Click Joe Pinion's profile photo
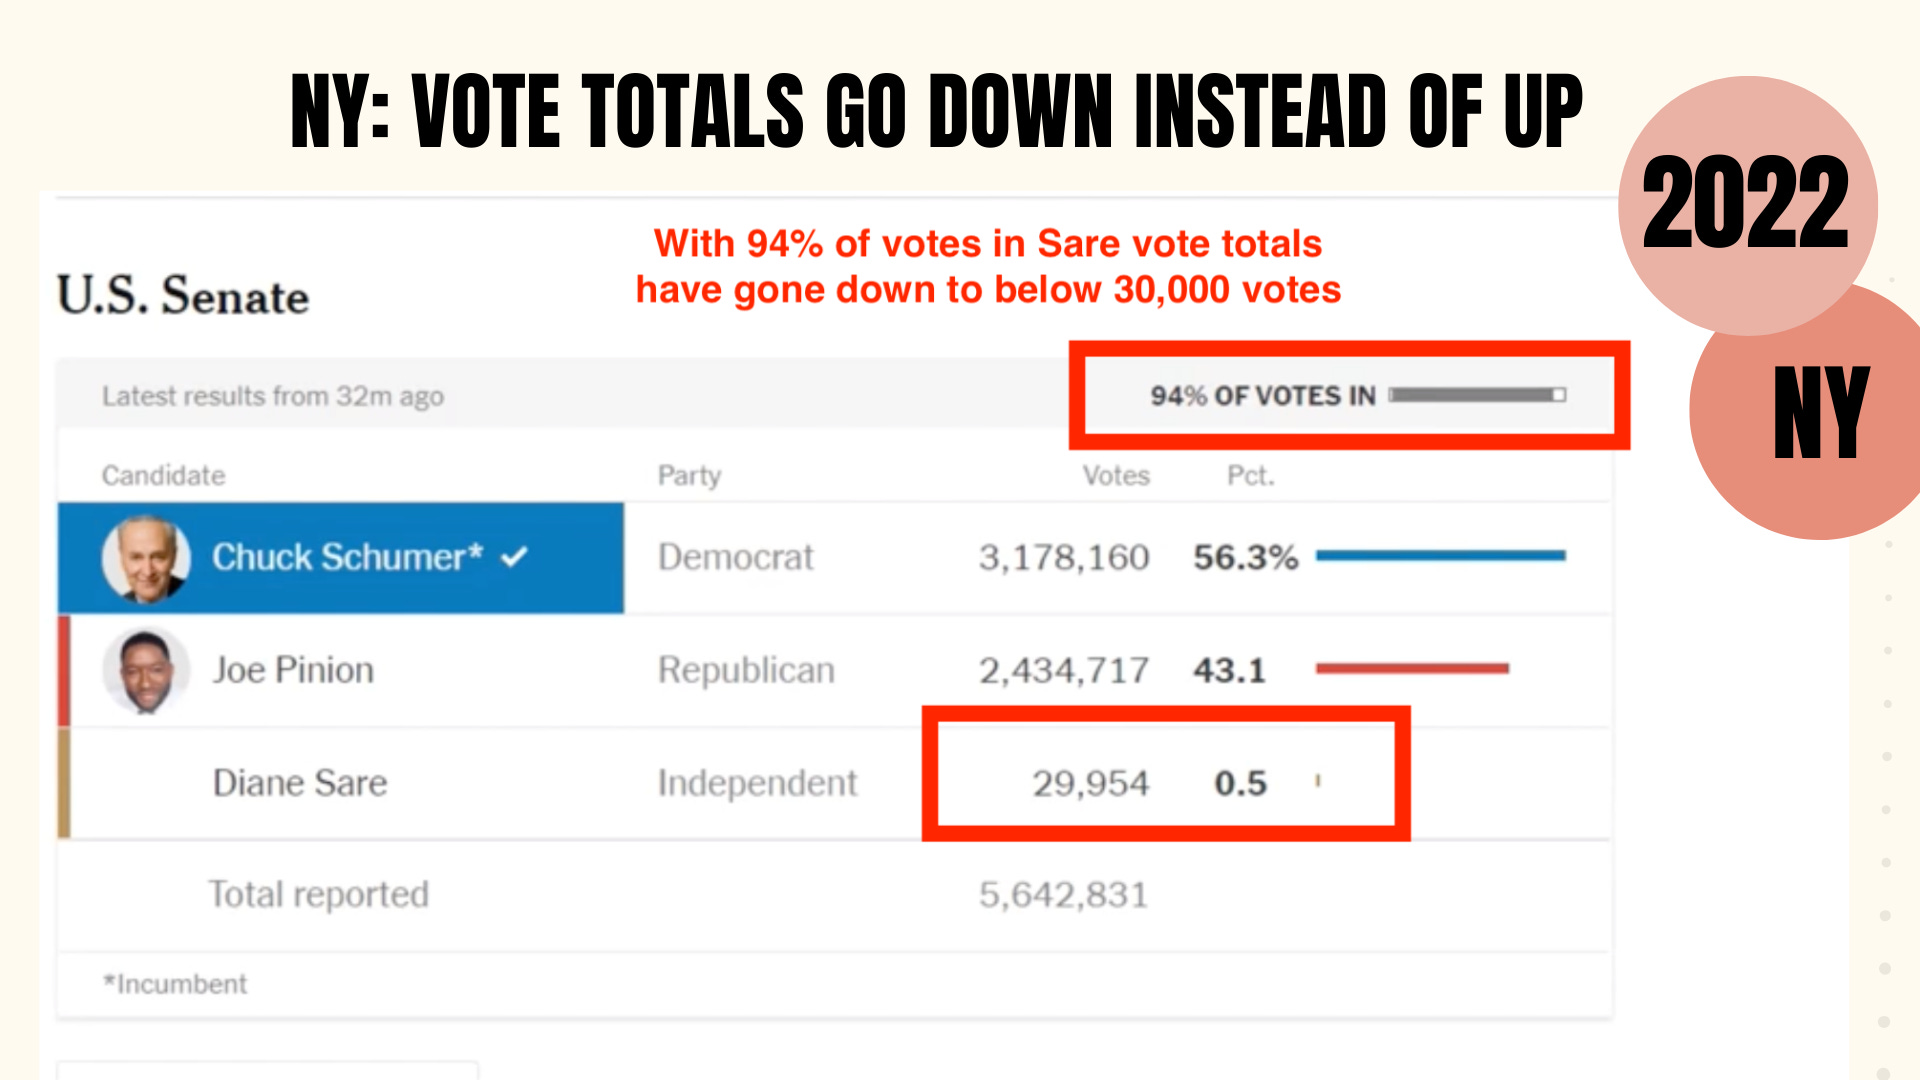1920x1080 pixels. click(146, 670)
